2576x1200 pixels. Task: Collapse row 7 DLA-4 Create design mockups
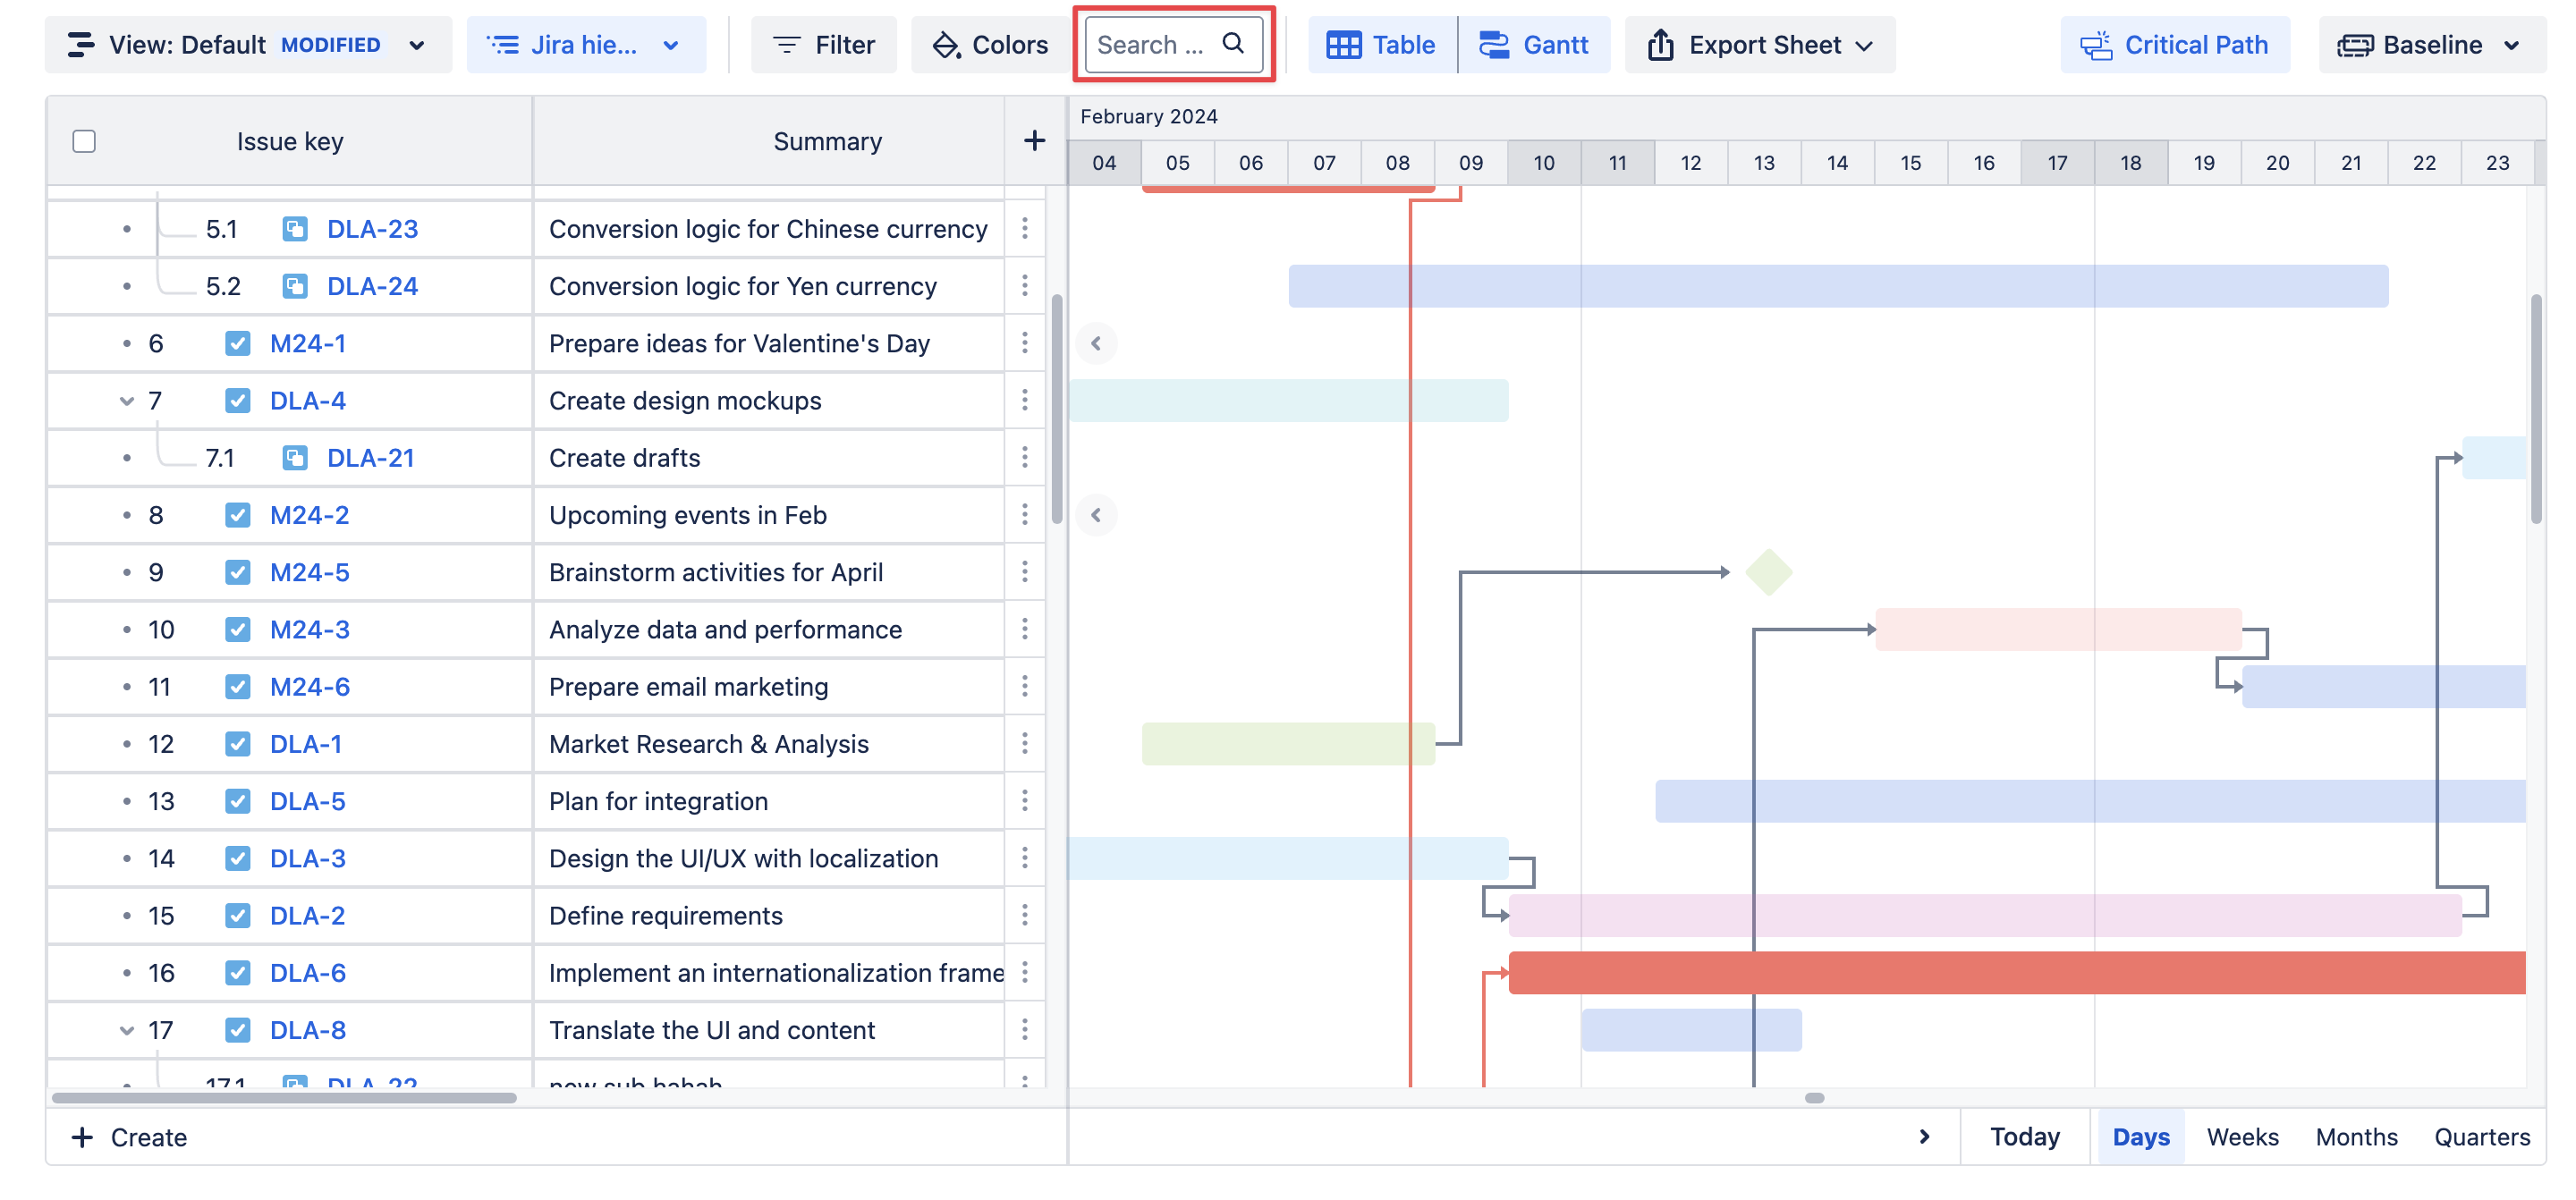click(126, 401)
